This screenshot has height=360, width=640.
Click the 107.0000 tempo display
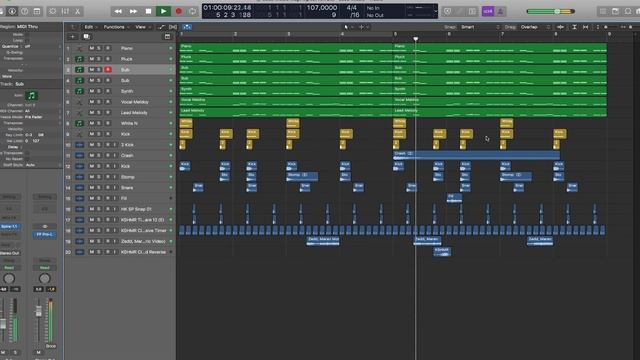tap(322, 8)
